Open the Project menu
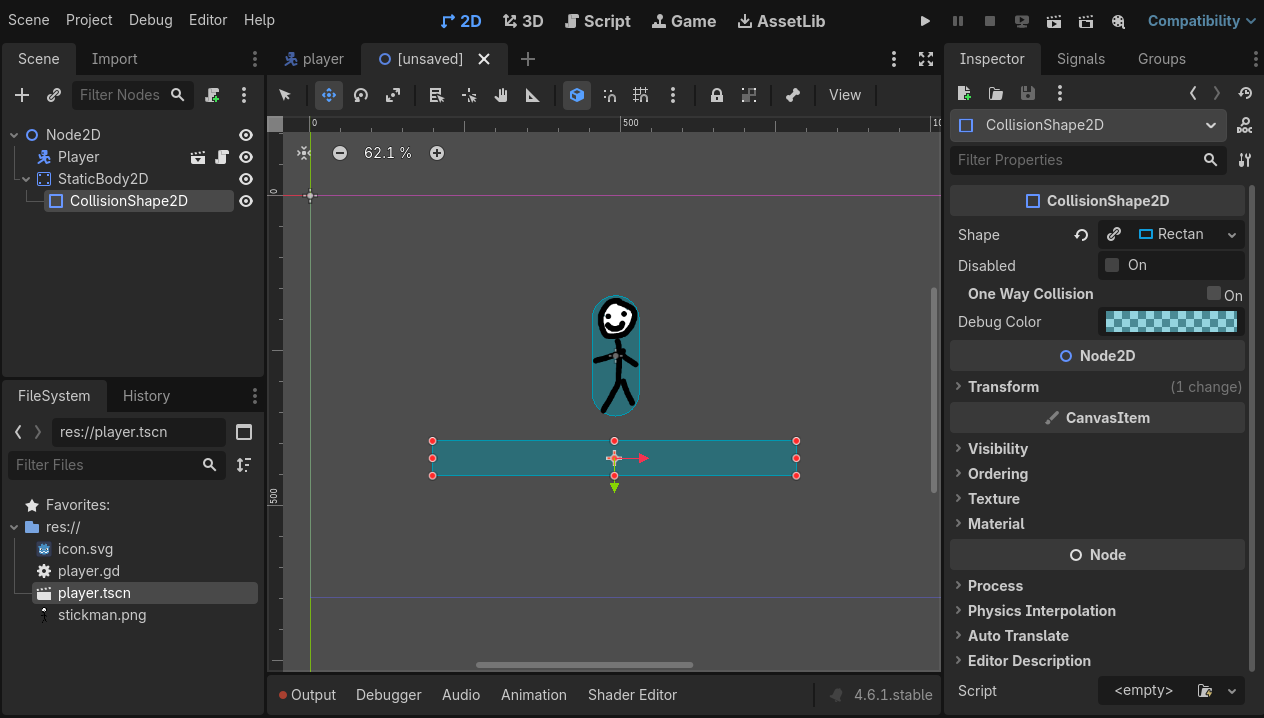Viewport: 1264px width, 718px height. click(89, 20)
